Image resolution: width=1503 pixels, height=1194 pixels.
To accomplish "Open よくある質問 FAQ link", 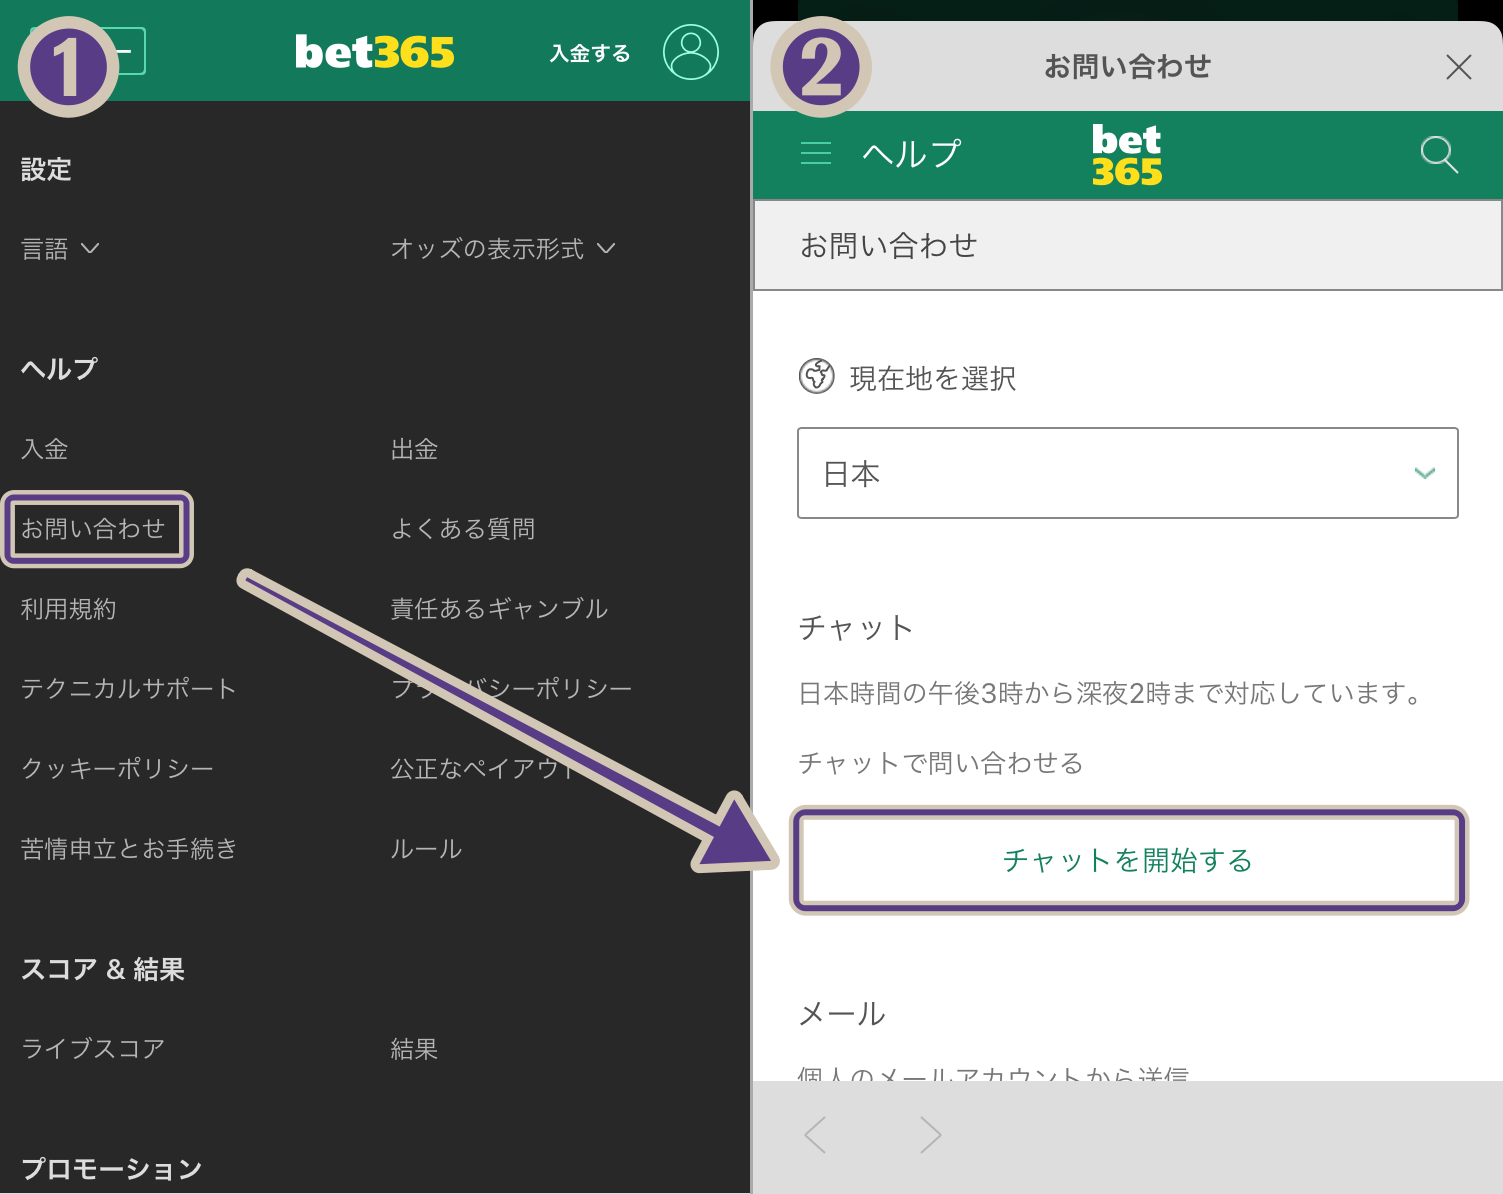I will (x=463, y=528).
